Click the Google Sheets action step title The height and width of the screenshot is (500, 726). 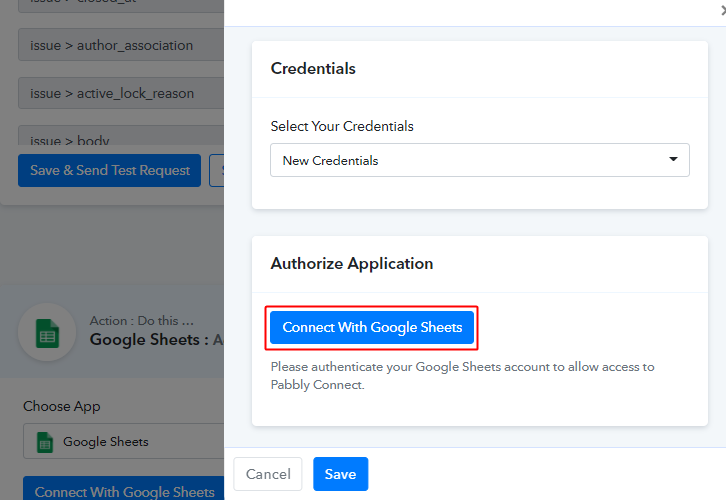point(156,340)
